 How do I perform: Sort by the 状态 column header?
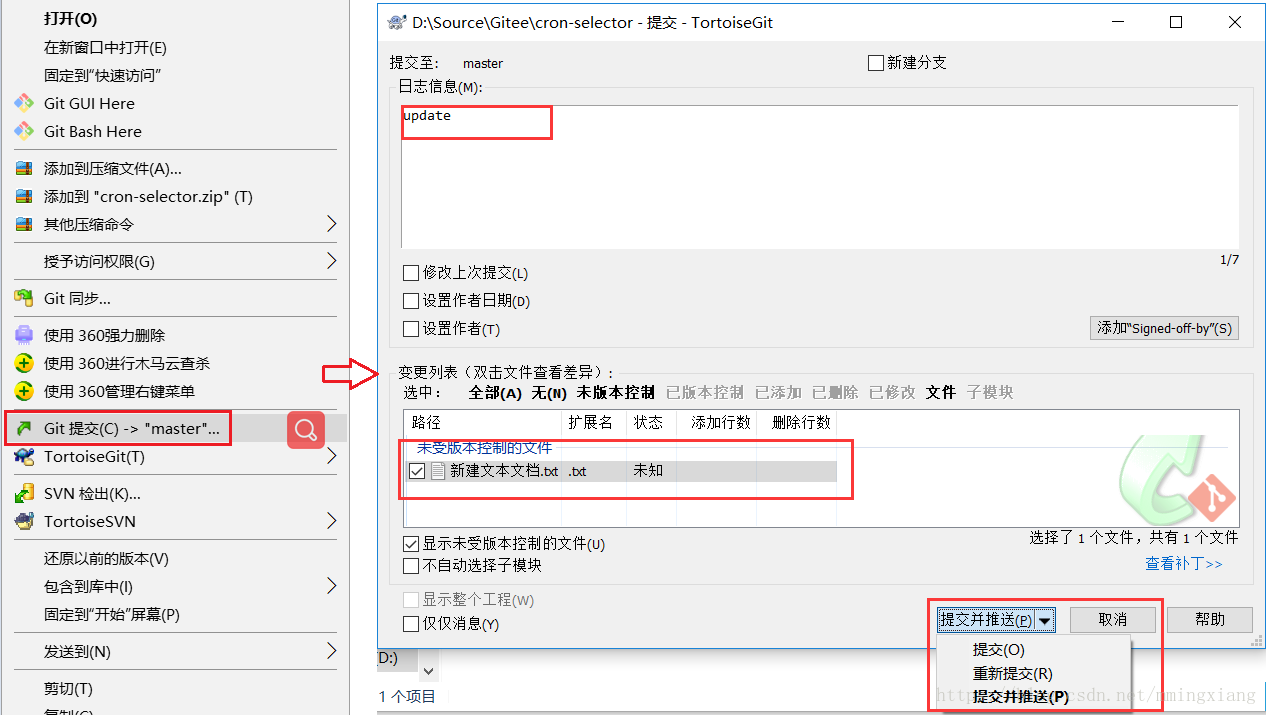[651, 423]
